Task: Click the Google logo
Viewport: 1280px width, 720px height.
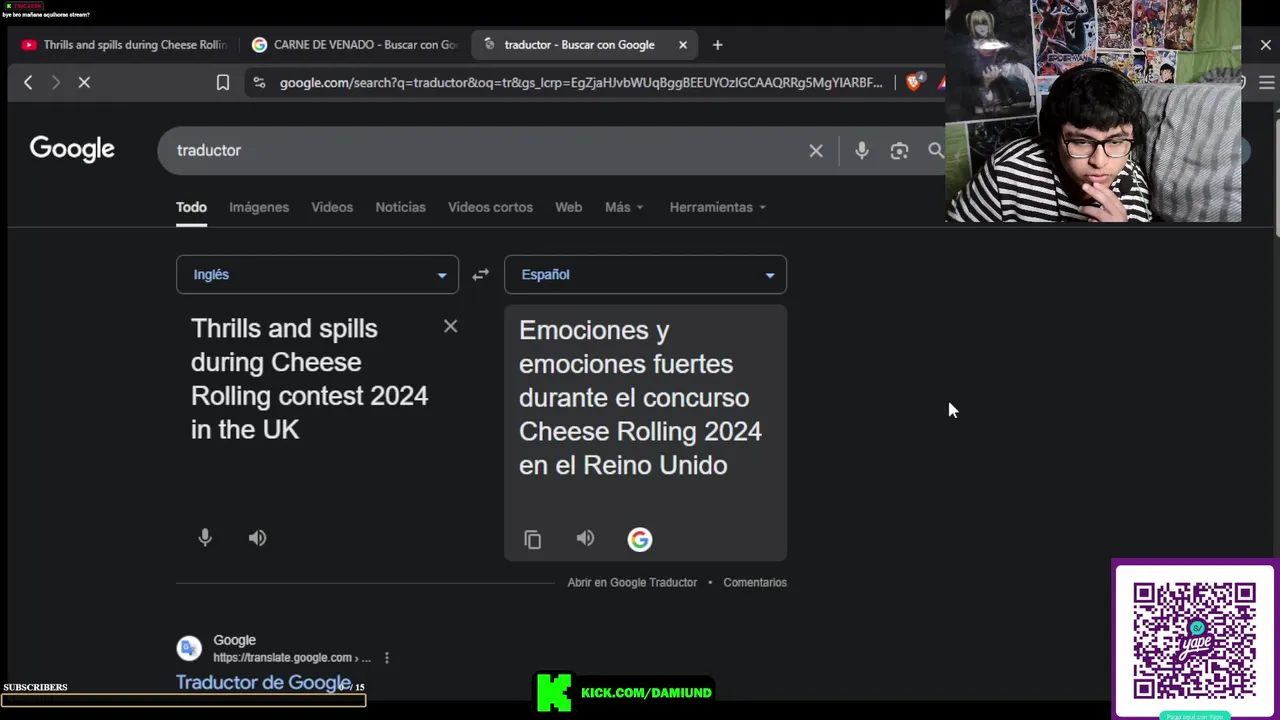Action: pos(72,149)
